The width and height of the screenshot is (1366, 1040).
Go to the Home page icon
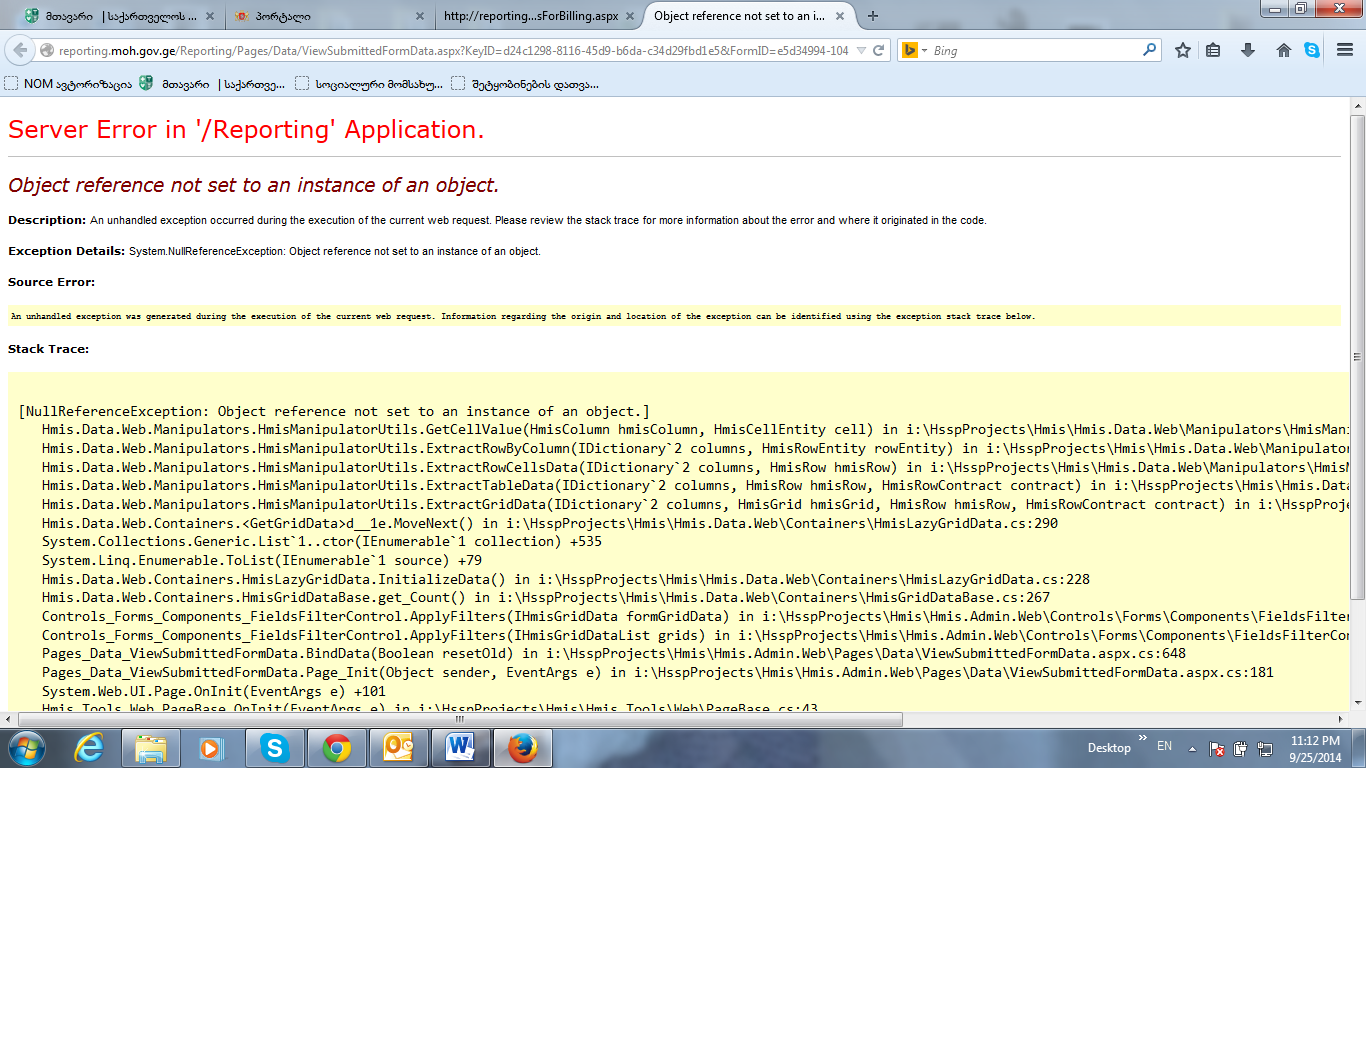click(x=1283, y=50)
